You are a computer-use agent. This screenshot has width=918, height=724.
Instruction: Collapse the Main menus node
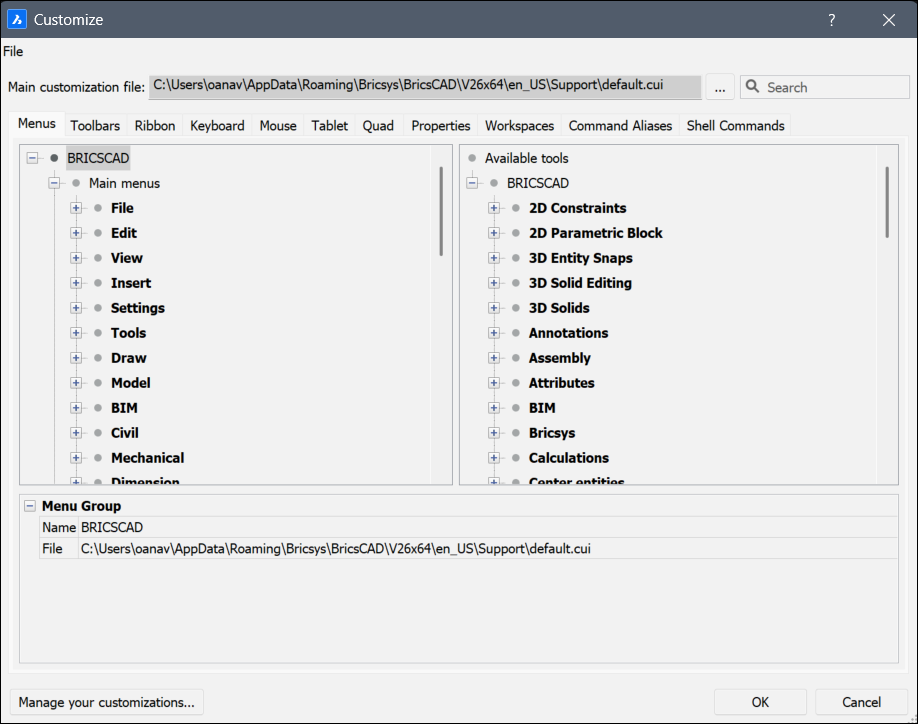click(x=54, y=183)
